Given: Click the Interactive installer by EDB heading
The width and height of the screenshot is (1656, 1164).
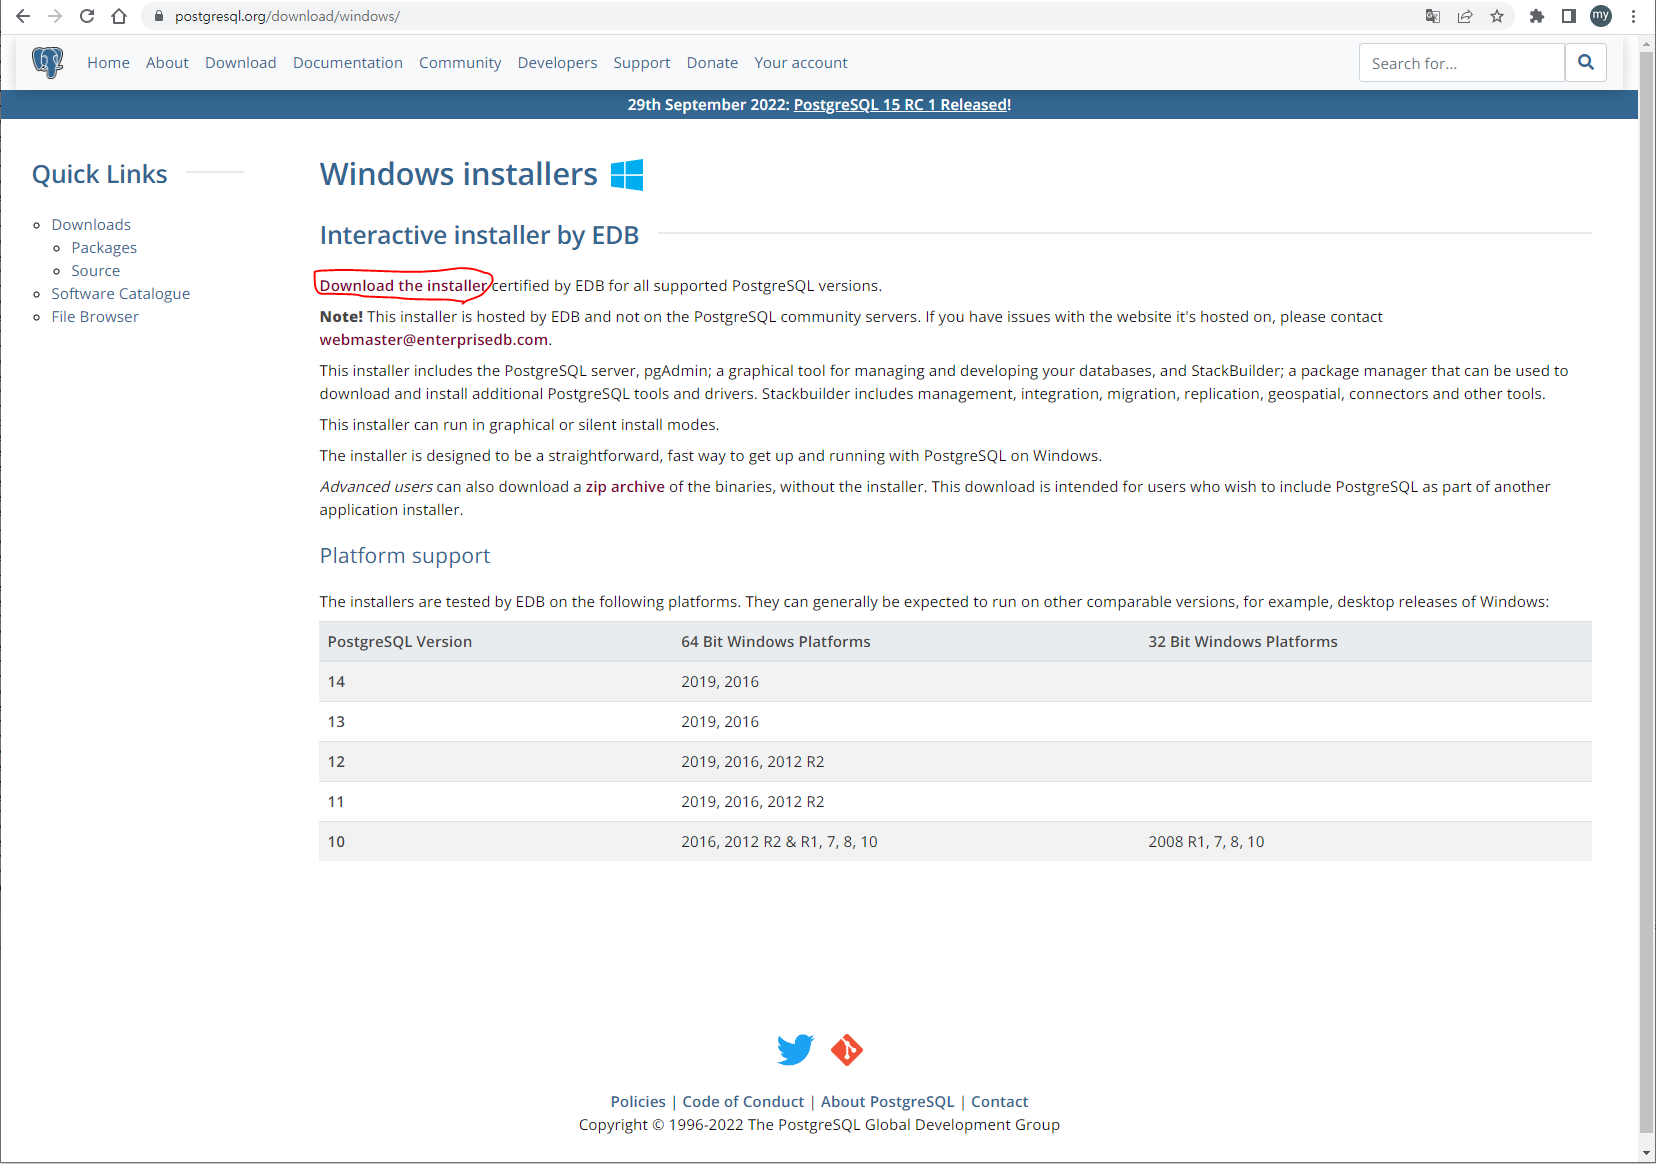Looking at the screenshot, I should [x=479, y=235].
